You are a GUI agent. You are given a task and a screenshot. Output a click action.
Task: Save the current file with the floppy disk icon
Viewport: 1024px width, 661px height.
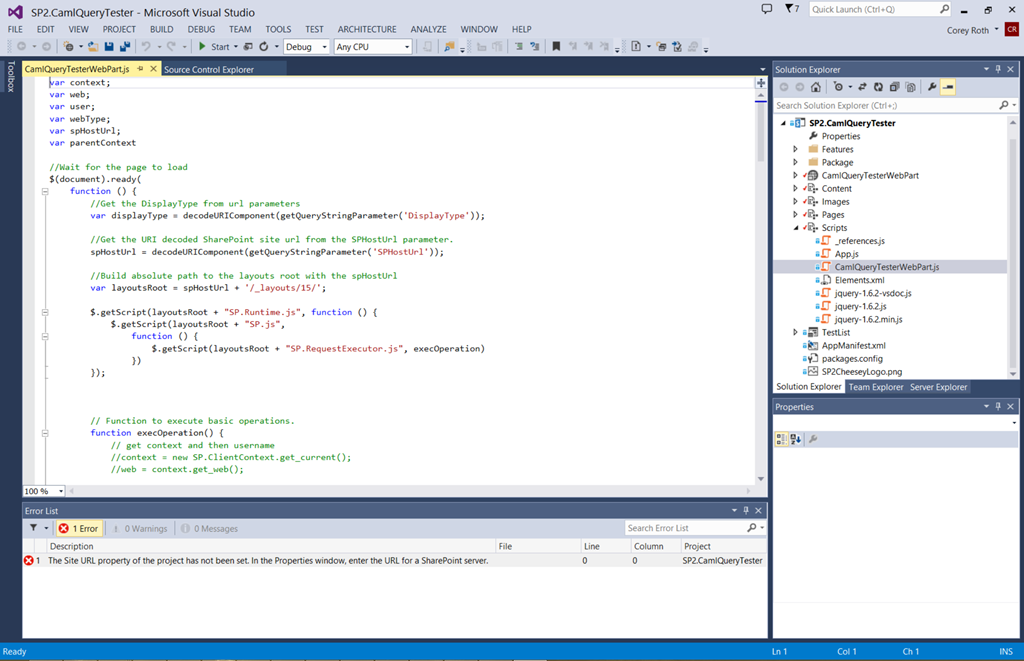point(109,46)
